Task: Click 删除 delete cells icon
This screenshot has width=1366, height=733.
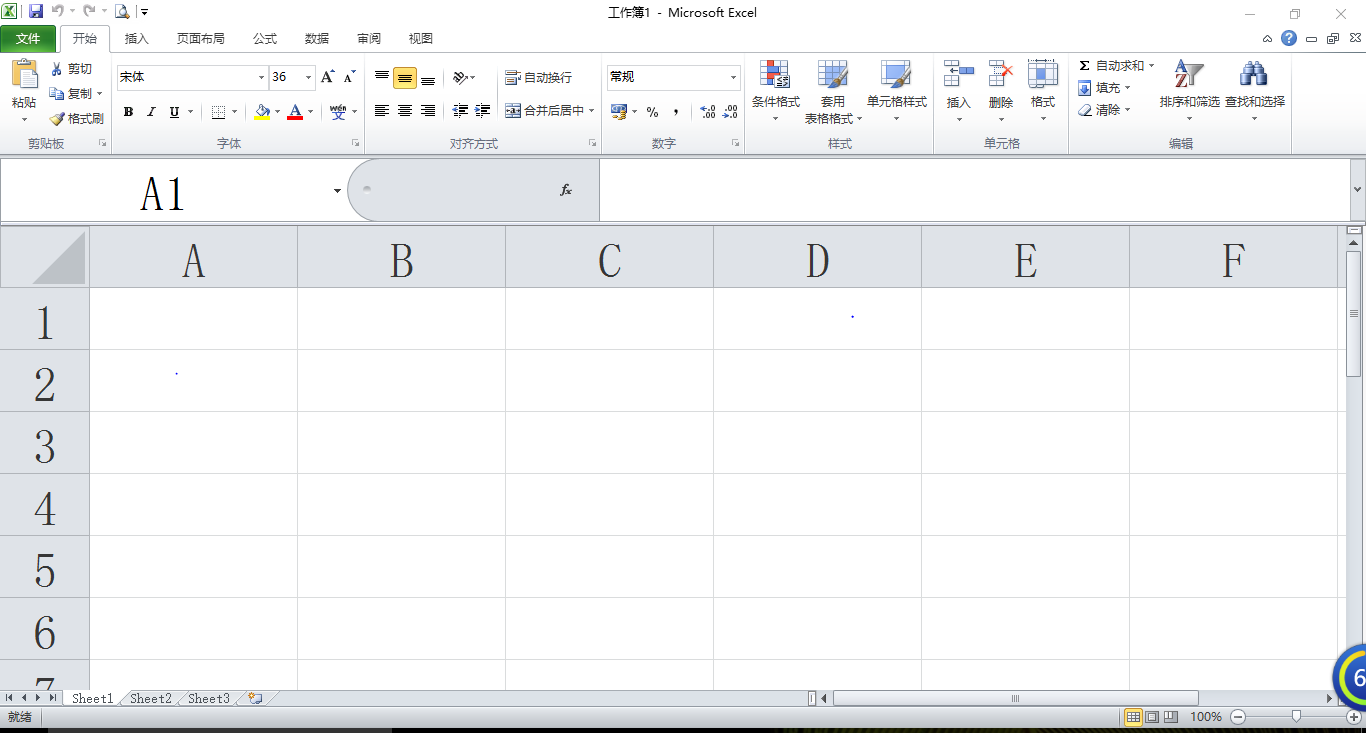Action: (x=1001, y=74)
